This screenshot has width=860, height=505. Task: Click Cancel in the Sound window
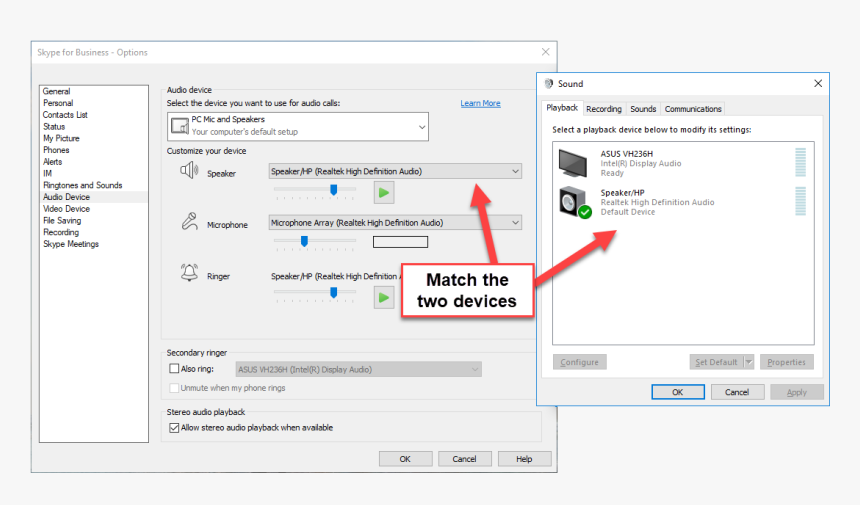point(737,392)
